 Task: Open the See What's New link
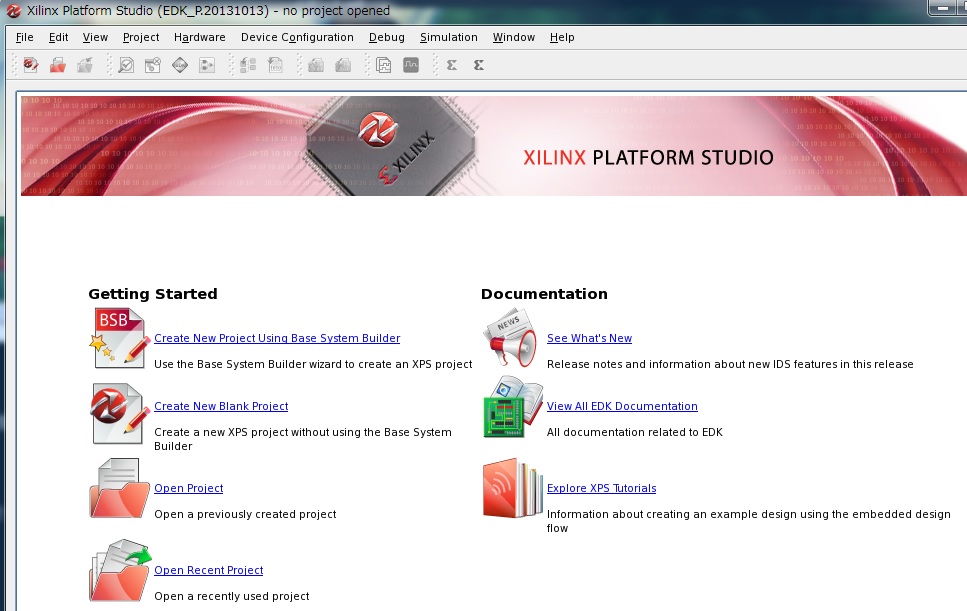coord(590,338)
